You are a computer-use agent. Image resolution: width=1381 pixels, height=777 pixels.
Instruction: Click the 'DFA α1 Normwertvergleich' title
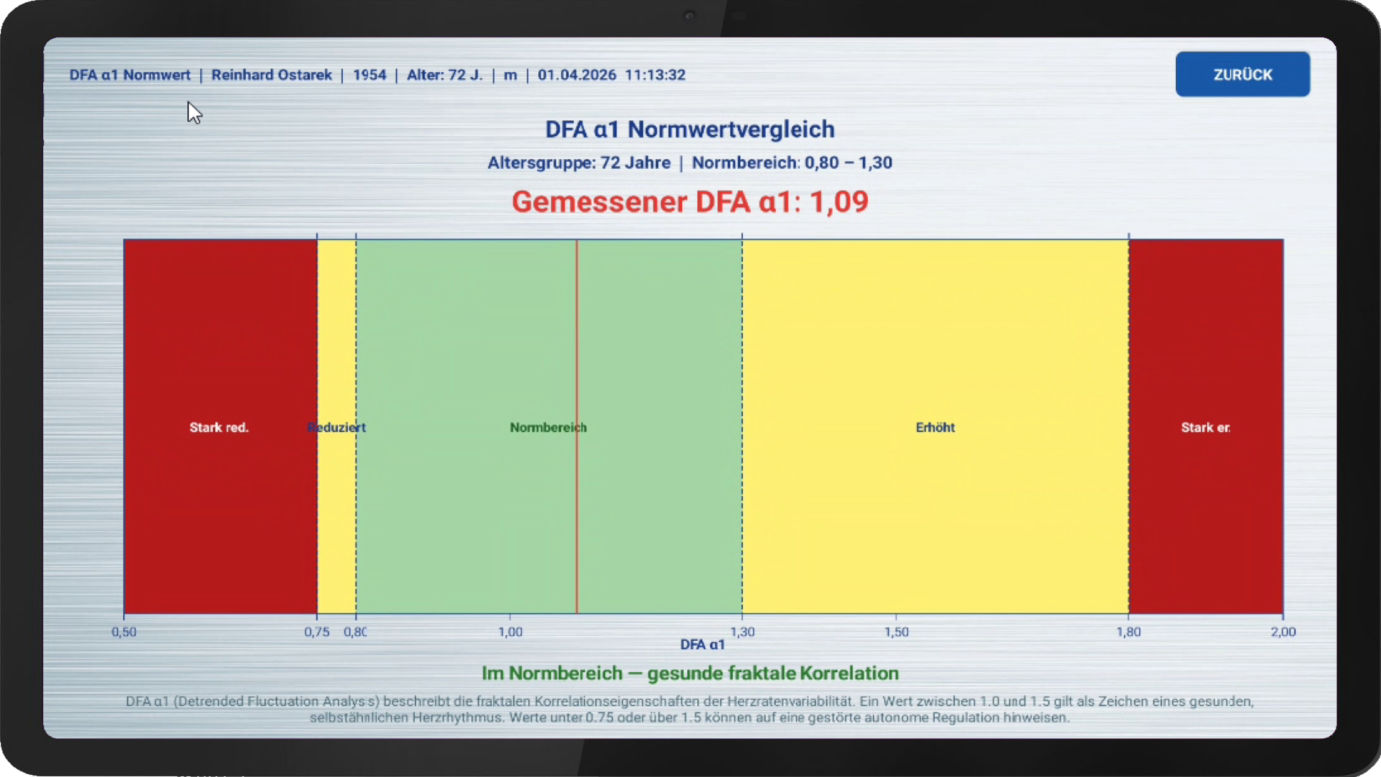click(x=690, y=129)
